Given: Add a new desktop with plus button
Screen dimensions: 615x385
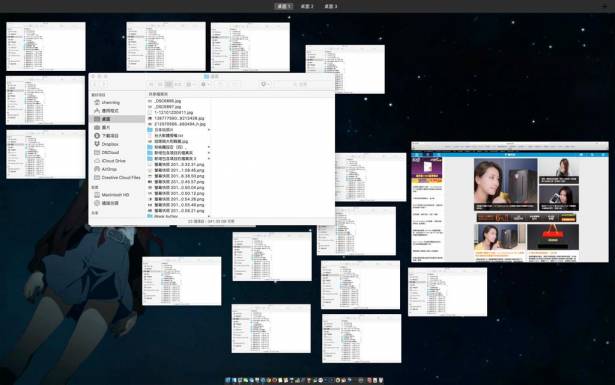Looking at the screenshot, I should click(604, 6).
